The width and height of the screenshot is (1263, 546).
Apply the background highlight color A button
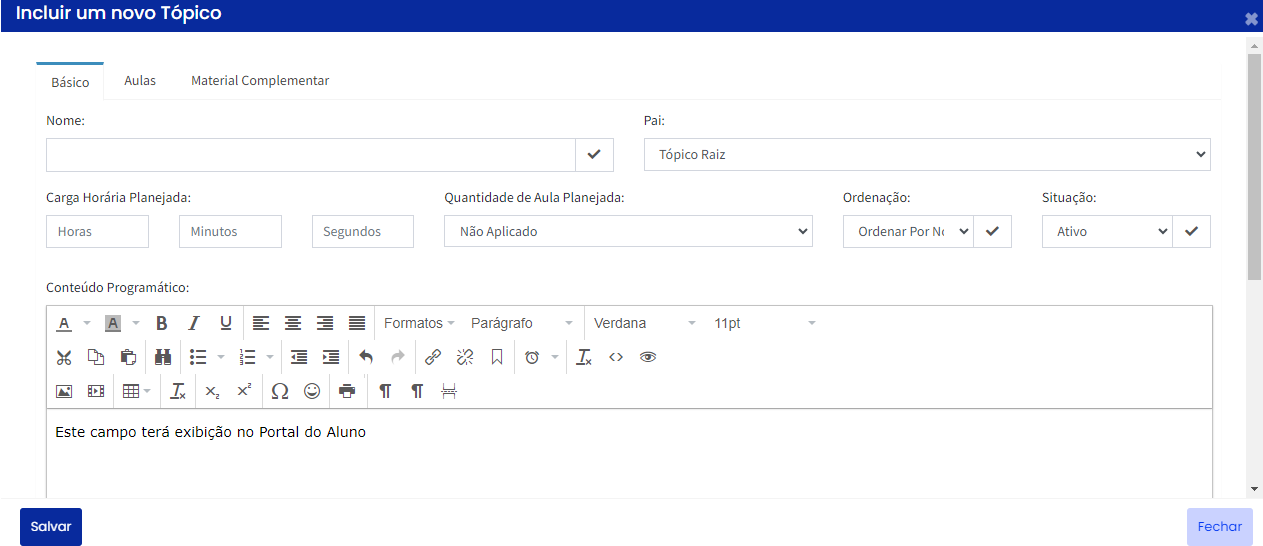tap(113, 323)
